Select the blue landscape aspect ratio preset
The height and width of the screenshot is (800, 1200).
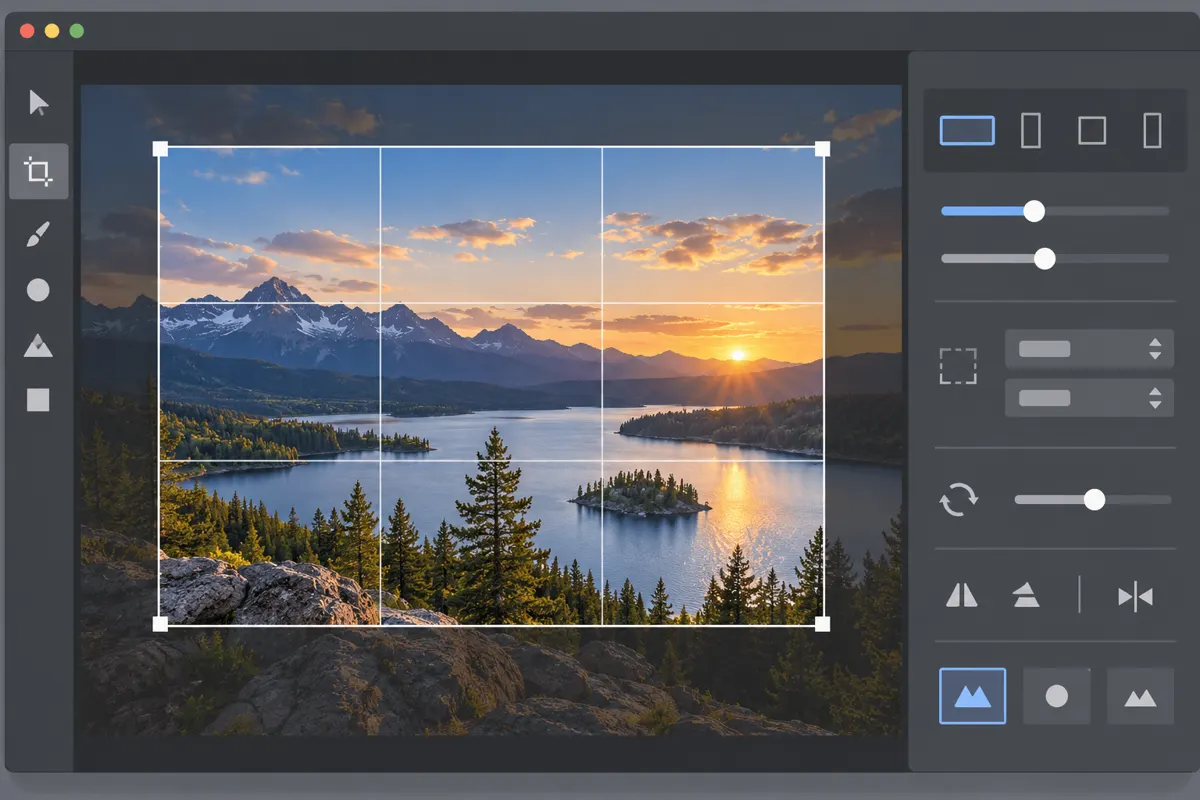(x=967, y=131)
